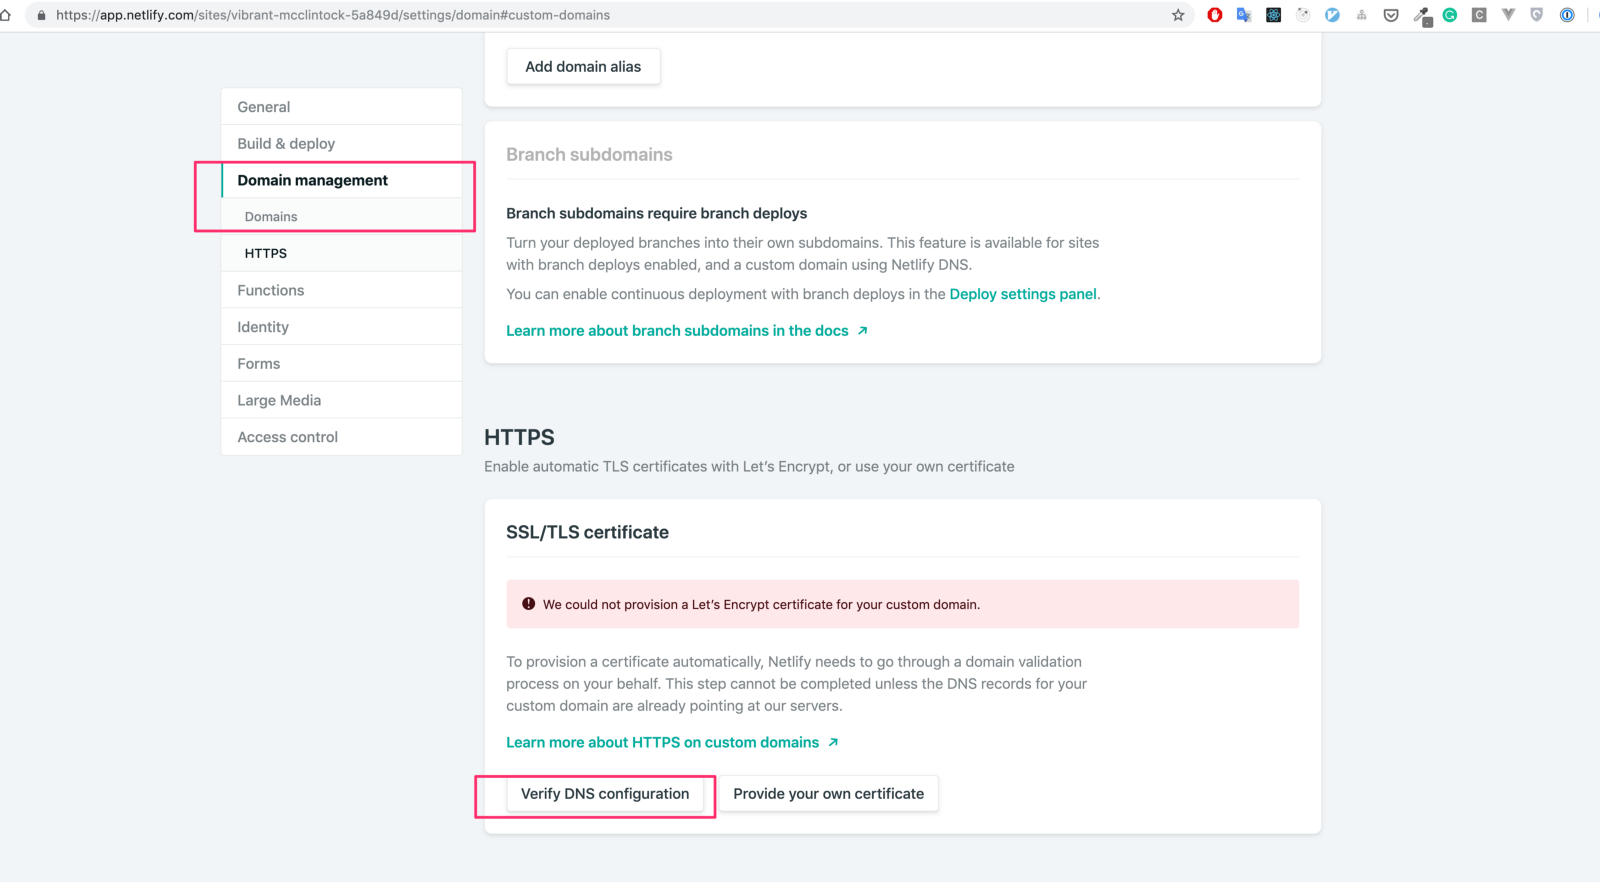This screenshot has height=882, width=1600.
Task: Open Learn more about HTTPS on custom domains
Action: tap(672, 742)
